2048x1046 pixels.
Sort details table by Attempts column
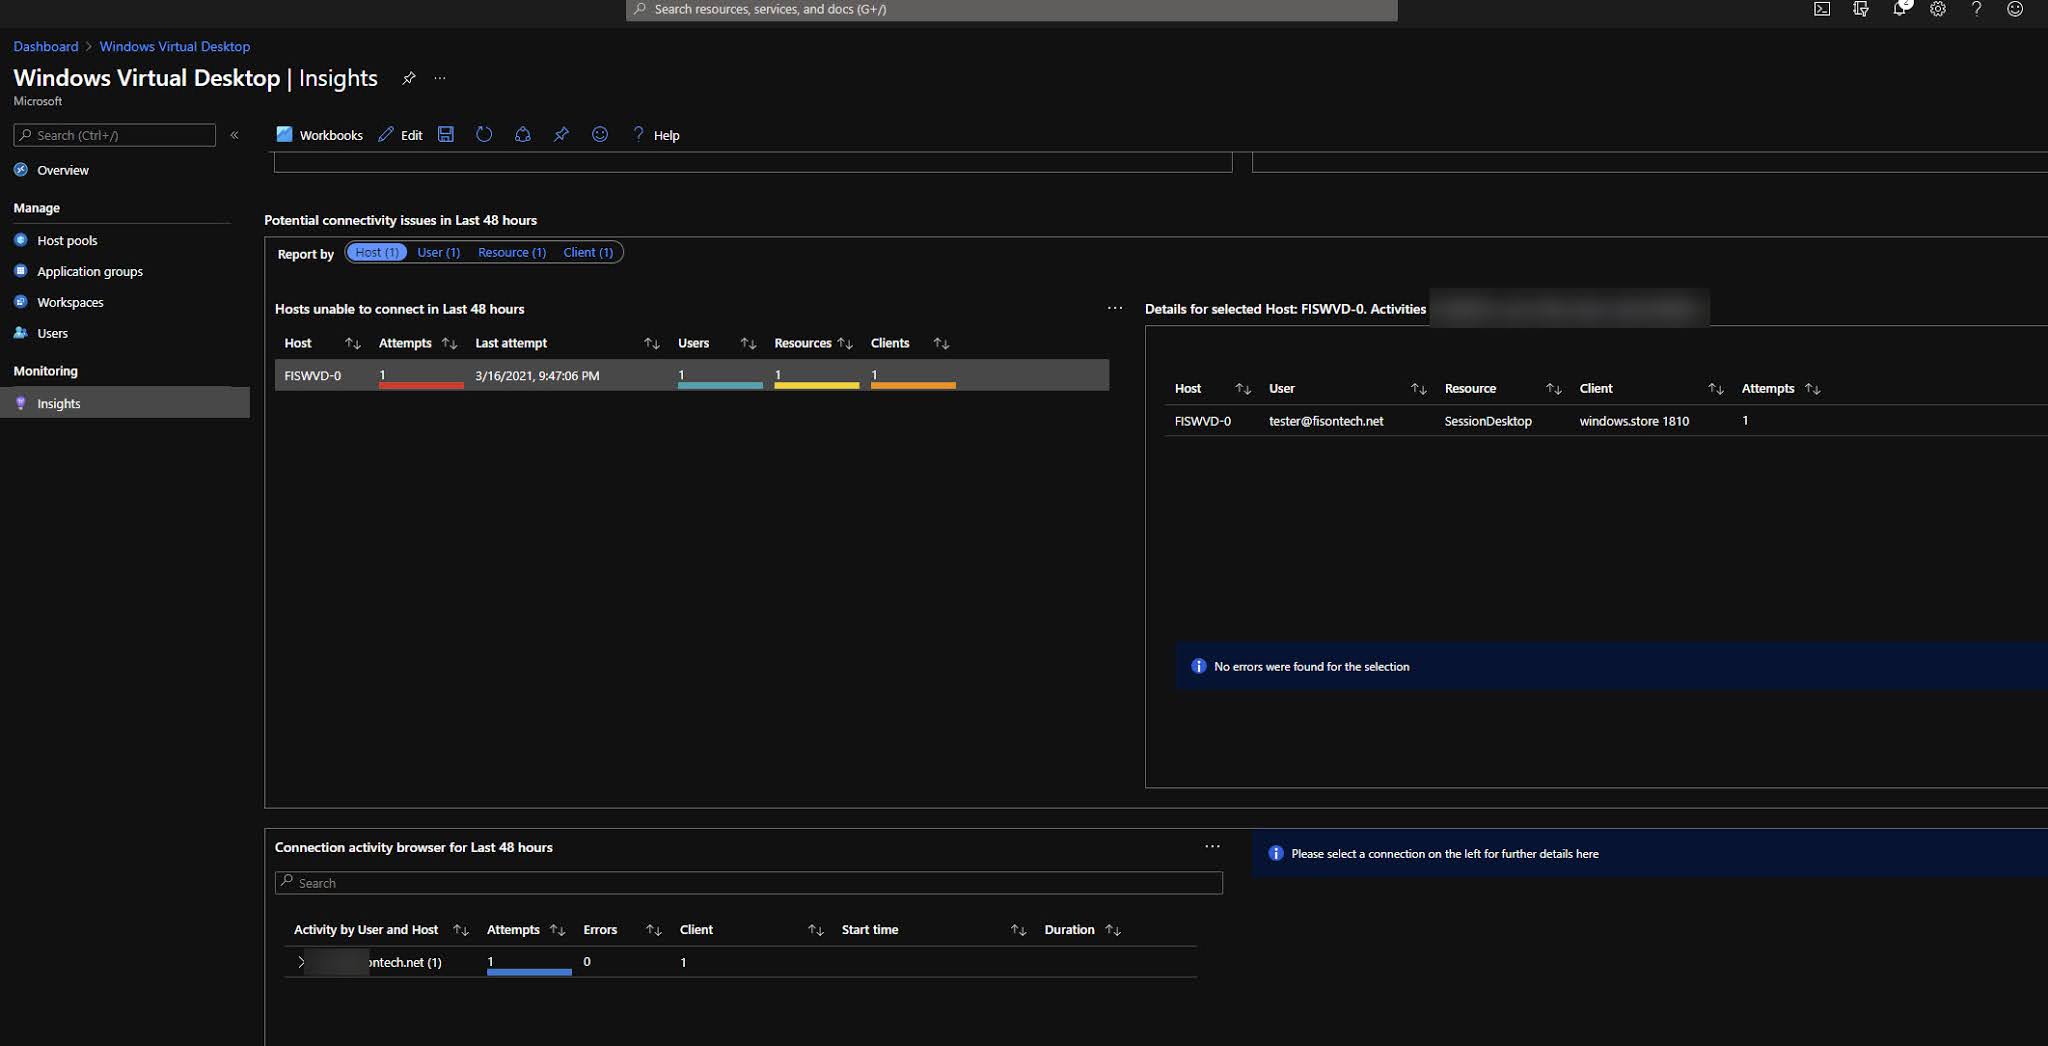(1812, 388)
